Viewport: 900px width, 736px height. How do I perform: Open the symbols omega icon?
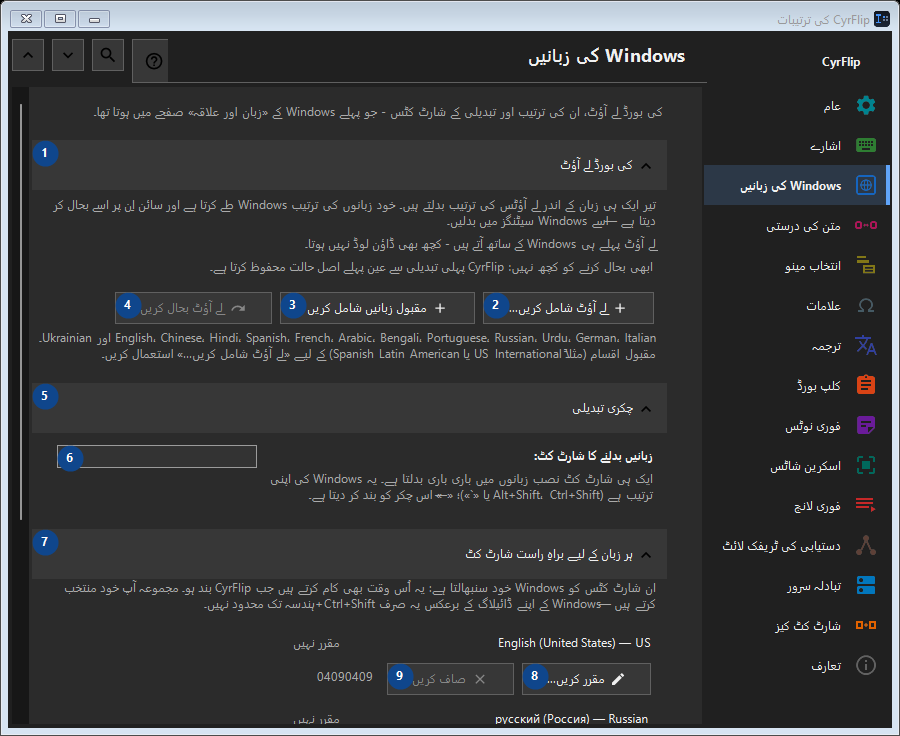click(x=866, y=305)
